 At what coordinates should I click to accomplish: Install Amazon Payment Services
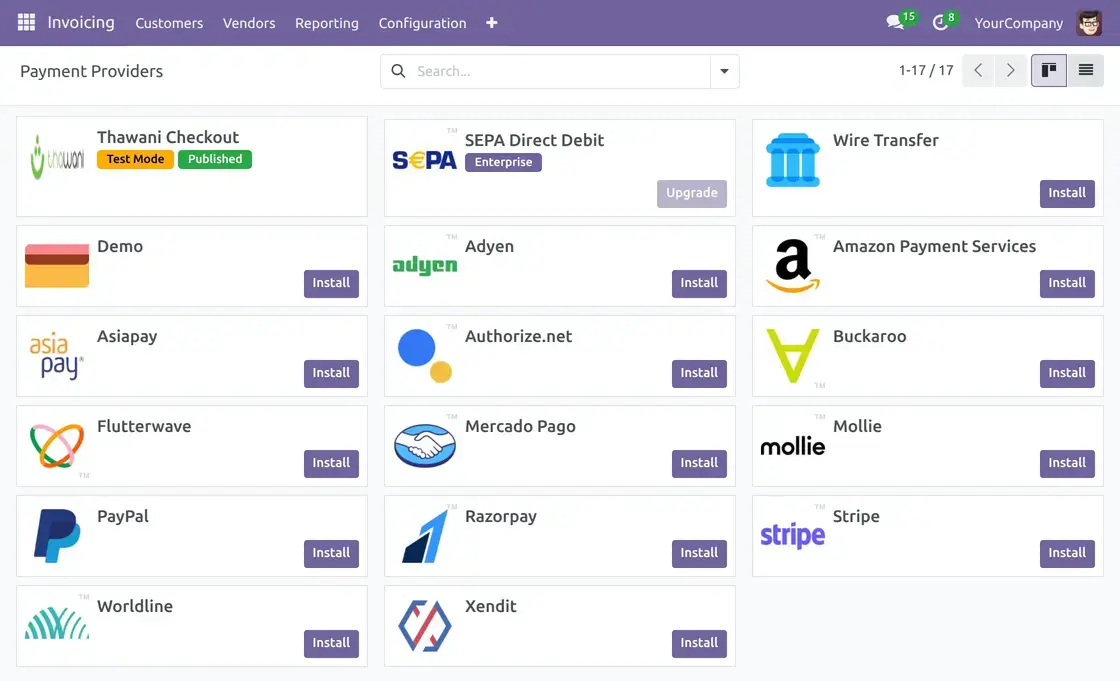tap(1066, 283)
